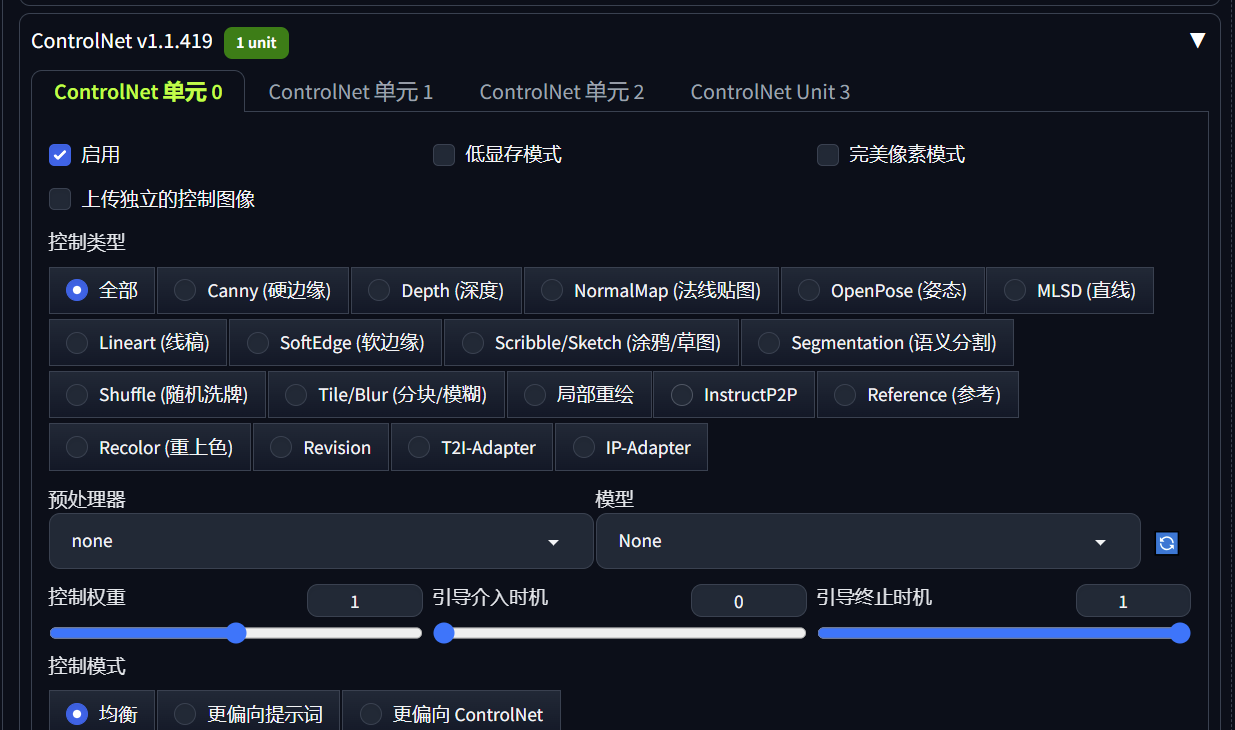
Task: Switch to the ControlNet 单元 1 tab
Action: pos(351,91)
